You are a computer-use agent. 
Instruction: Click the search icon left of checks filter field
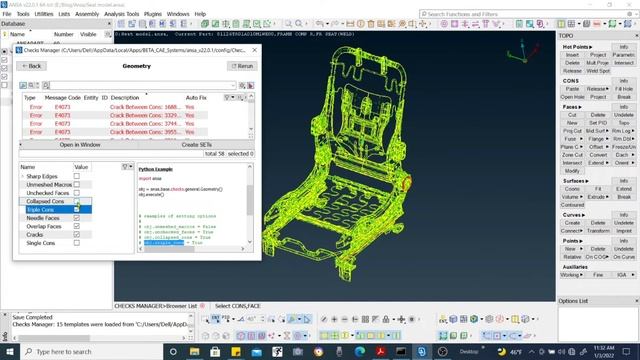(46, 85)
